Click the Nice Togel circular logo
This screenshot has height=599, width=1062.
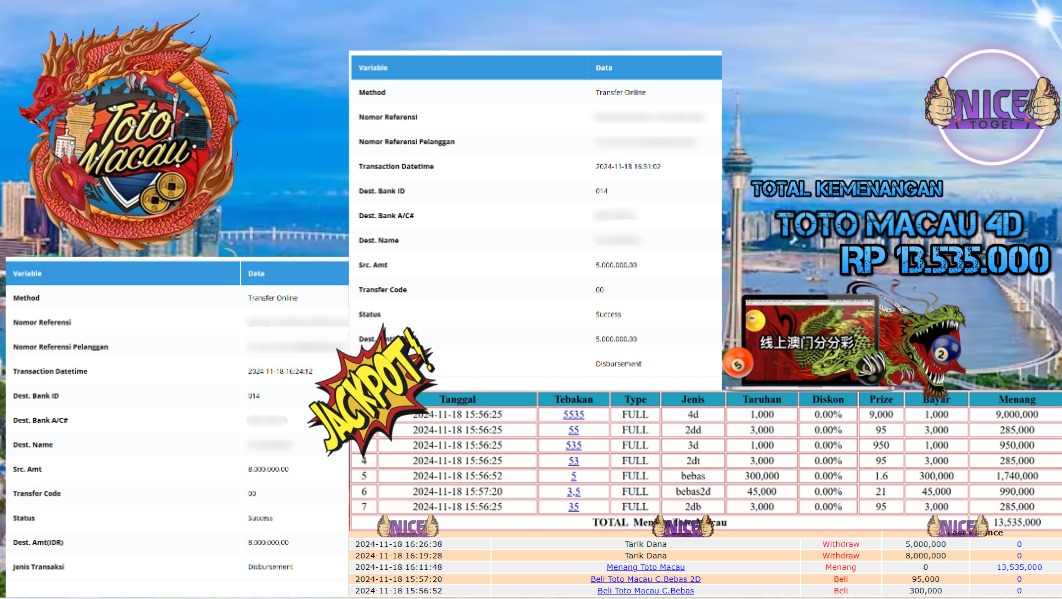coord(991,107)
